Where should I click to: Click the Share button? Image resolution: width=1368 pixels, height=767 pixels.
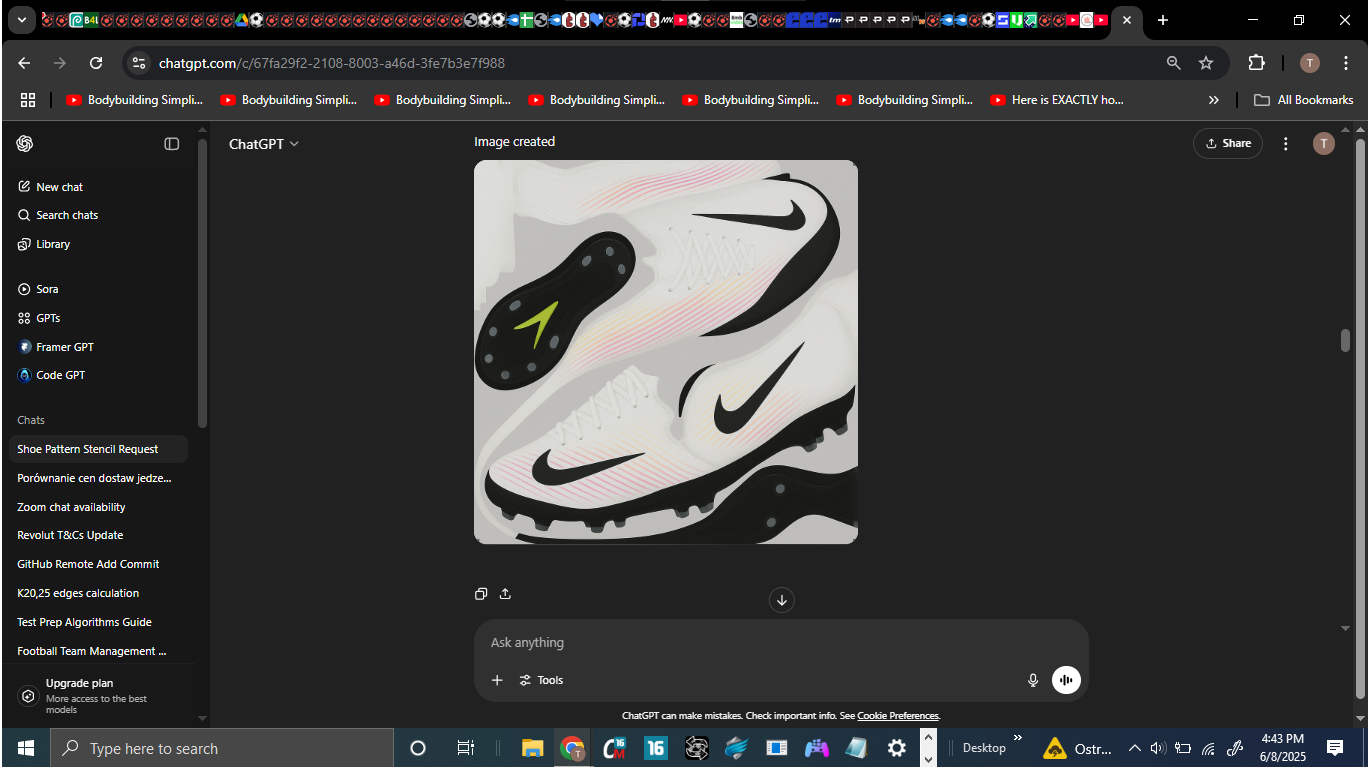[1228, 143]
